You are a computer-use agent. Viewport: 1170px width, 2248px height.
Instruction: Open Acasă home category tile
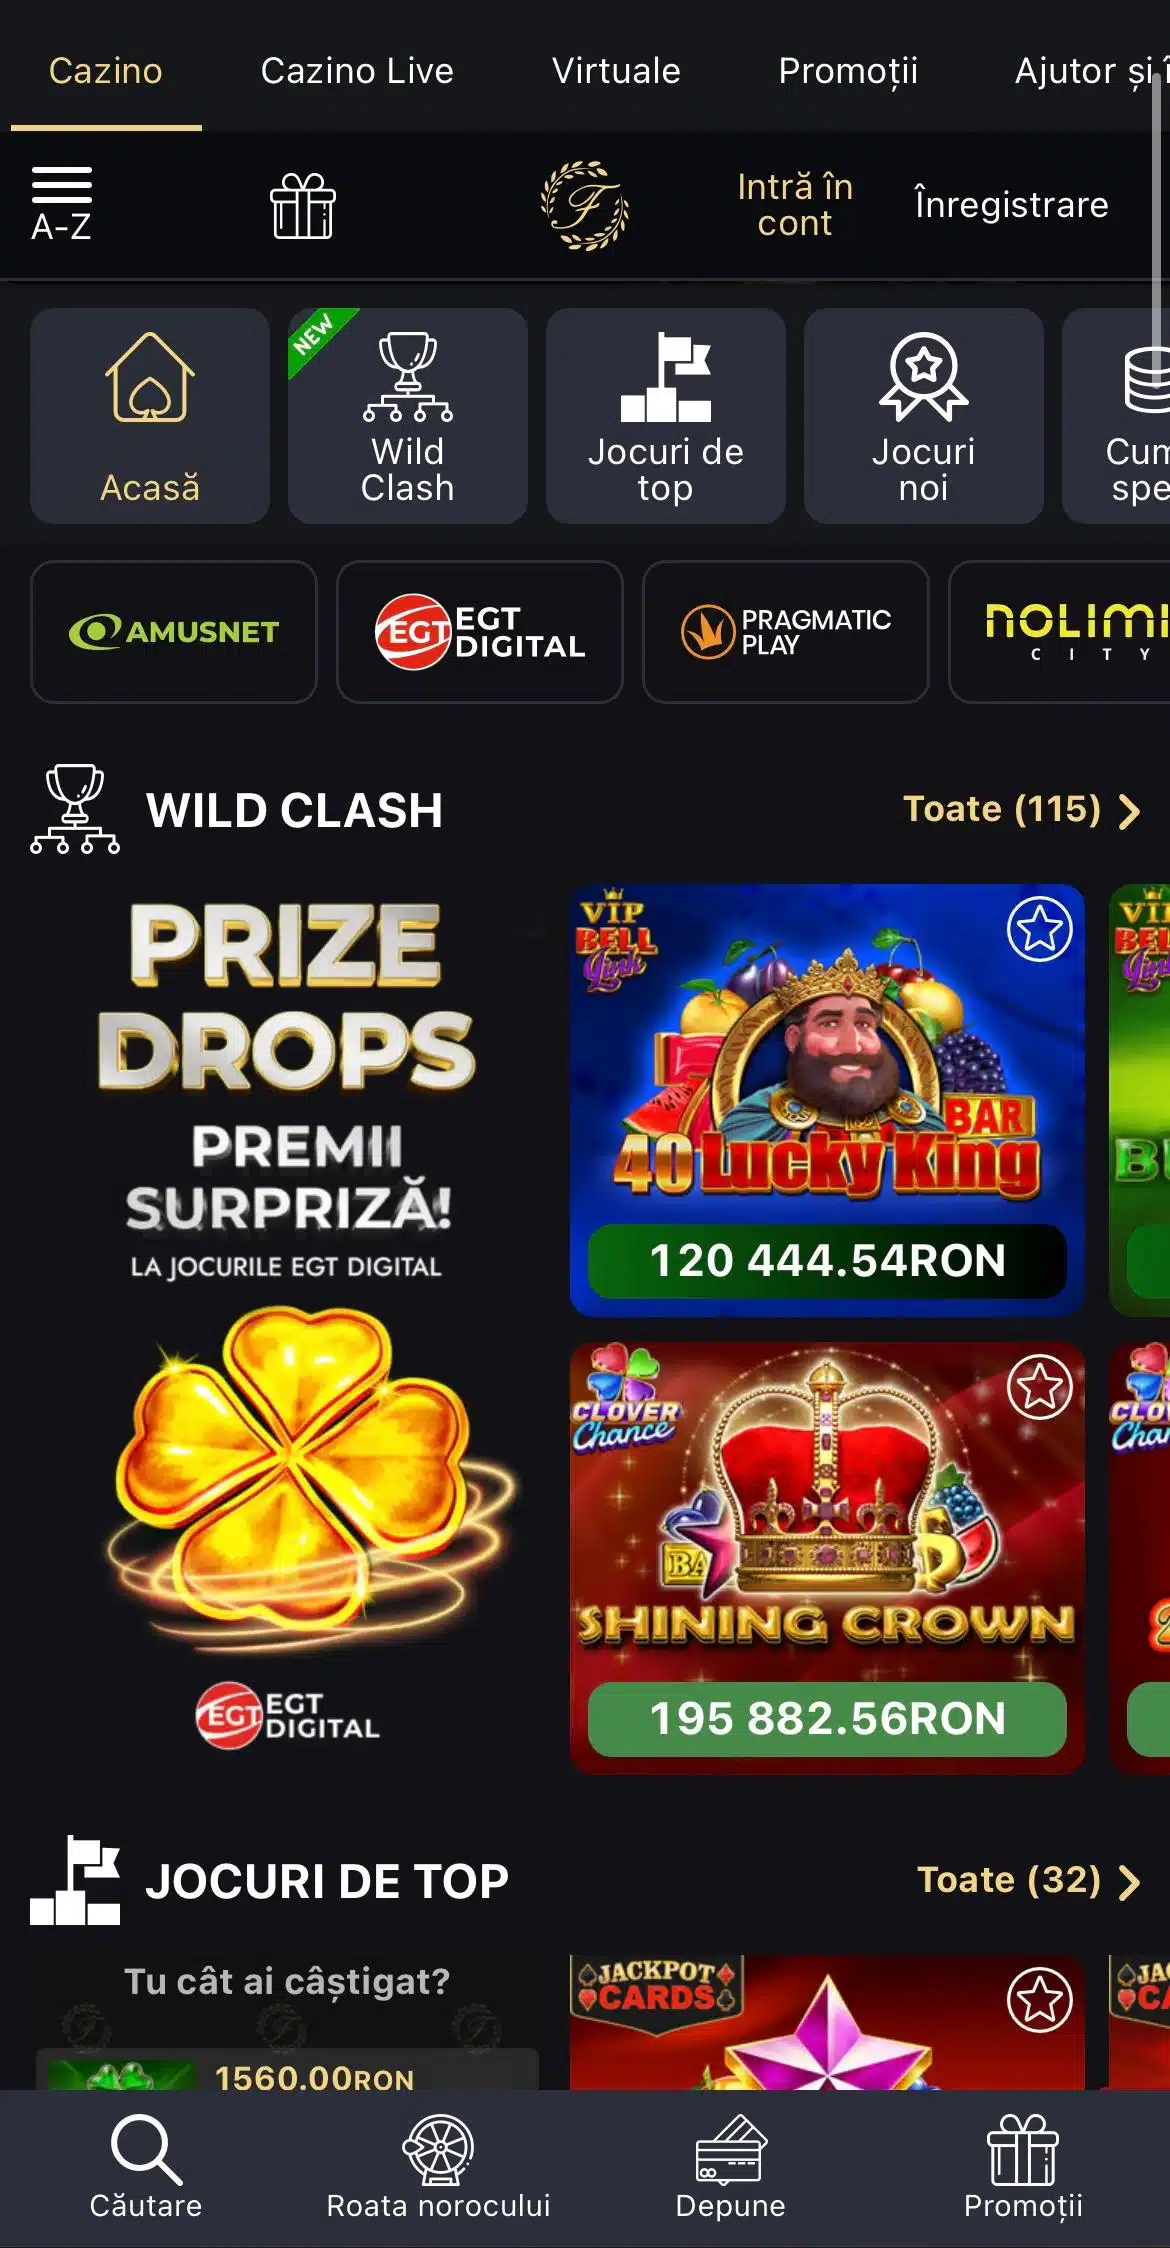coord(150,416)
